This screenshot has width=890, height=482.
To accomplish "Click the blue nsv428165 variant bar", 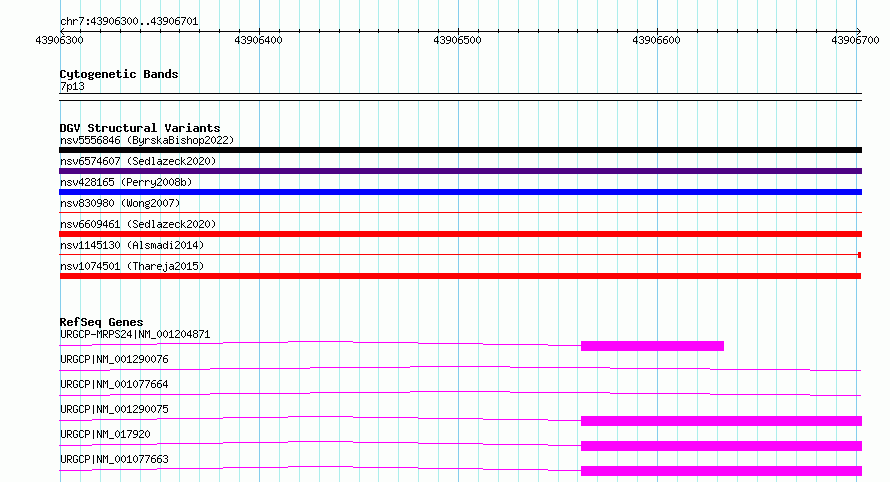I will tap(460, 192).
